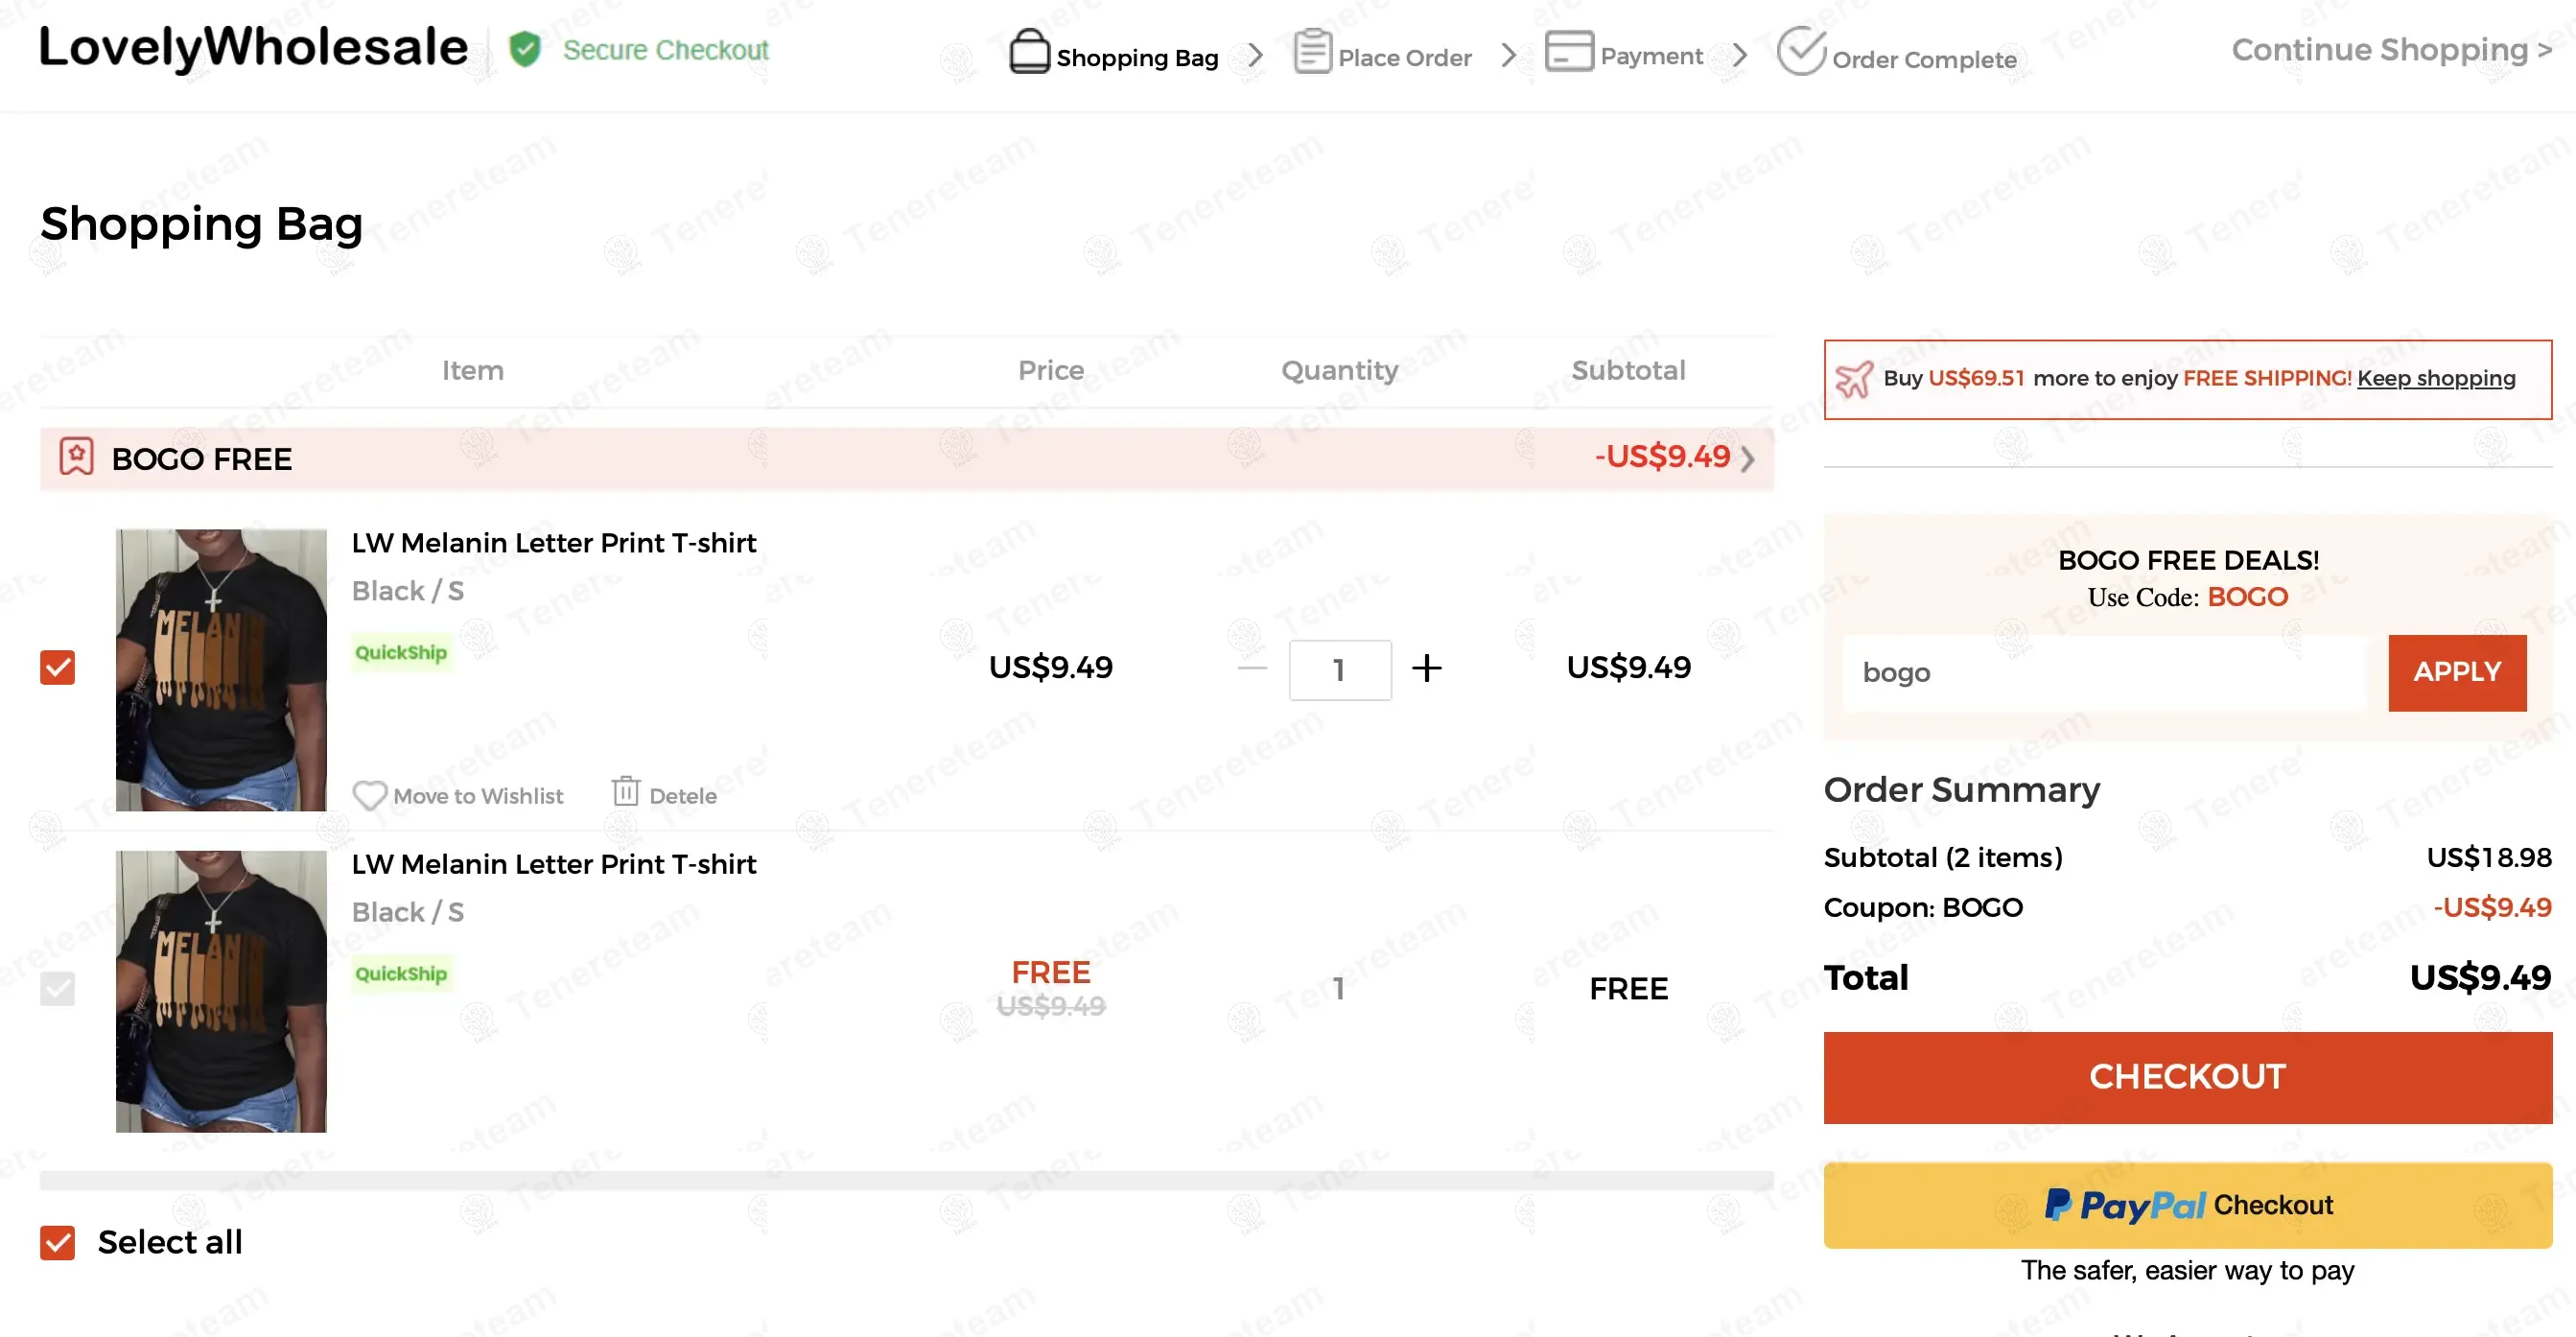Viewport: 2576px width, 1337px height.
Task: Expand the BOGO FREE discount chevron
Action: click(x=1747, y=459)
